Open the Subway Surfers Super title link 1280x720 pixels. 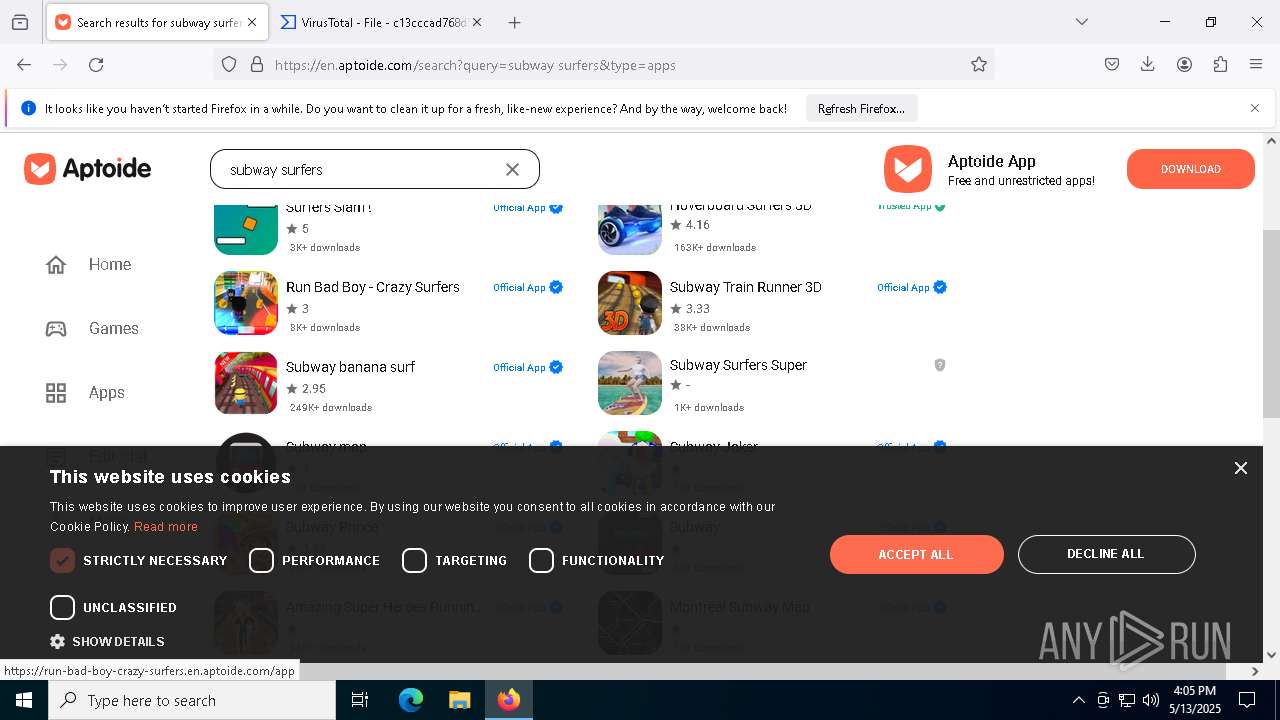[x=738, y=365]
